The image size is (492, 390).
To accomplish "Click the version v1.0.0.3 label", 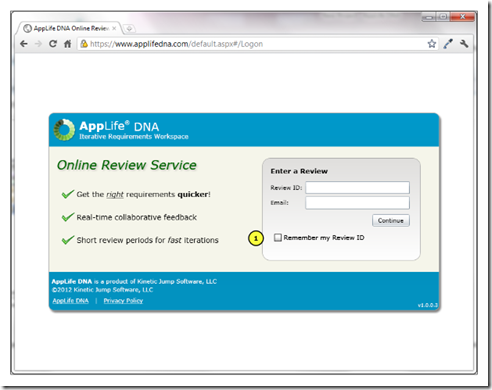I will tap(428, 305).
